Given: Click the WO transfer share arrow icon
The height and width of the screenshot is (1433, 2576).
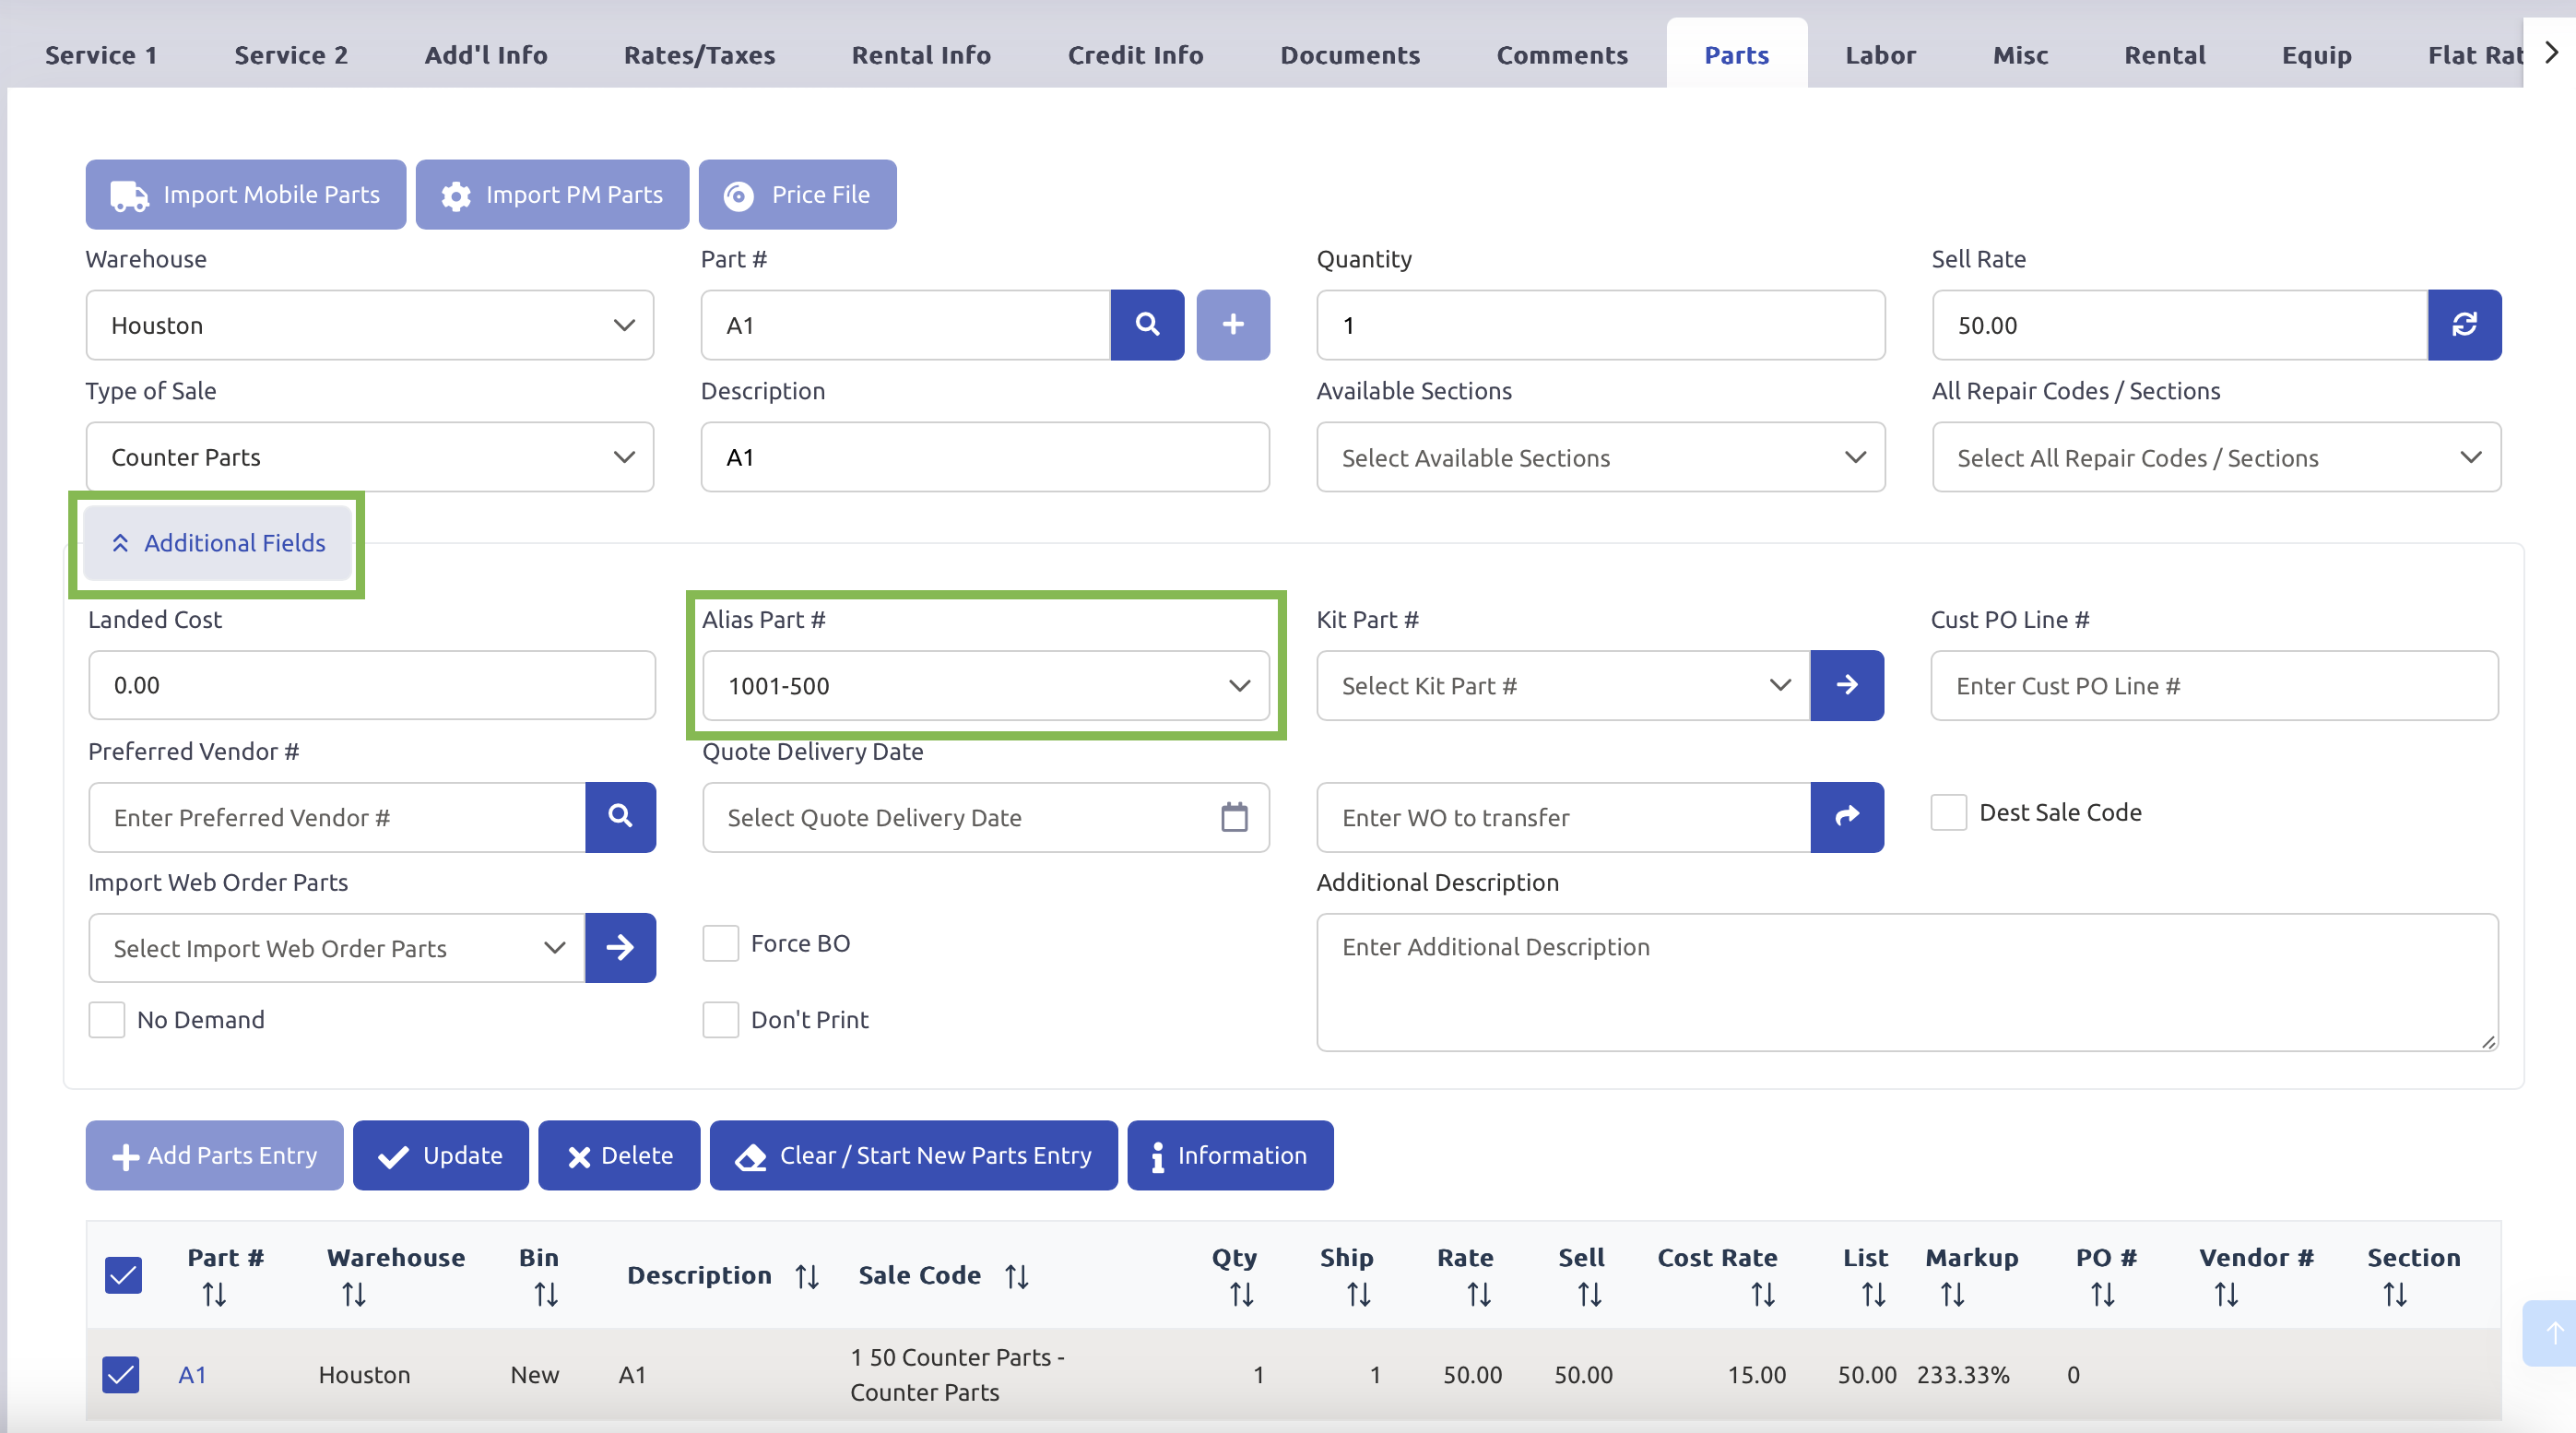Looking at the screenshot, I should point(1846,816).
